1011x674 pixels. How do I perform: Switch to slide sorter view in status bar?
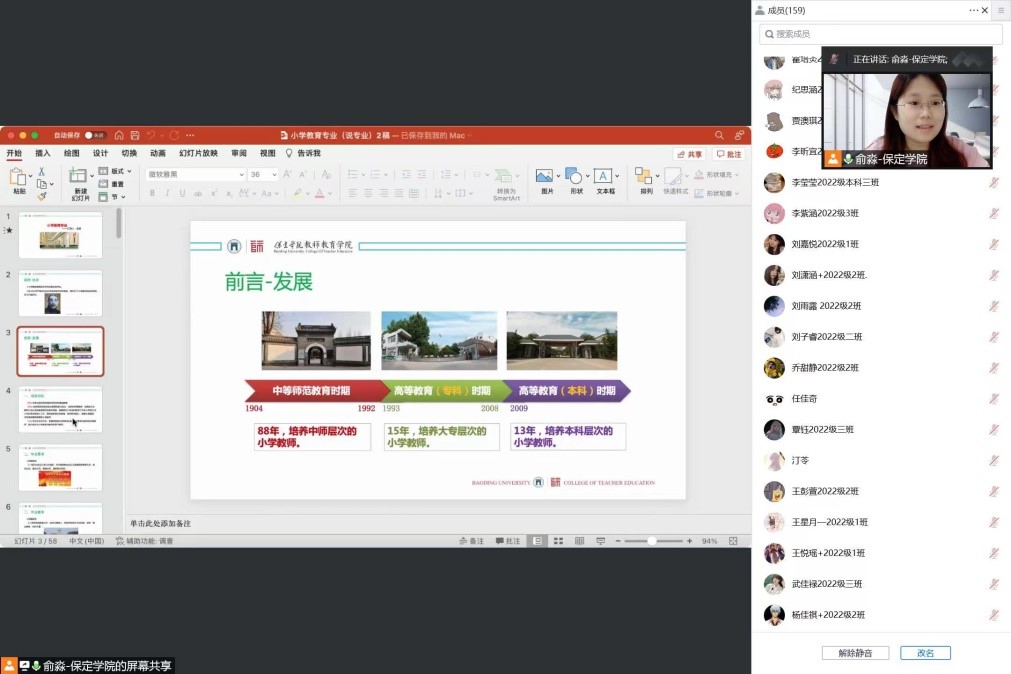[558, 541]
